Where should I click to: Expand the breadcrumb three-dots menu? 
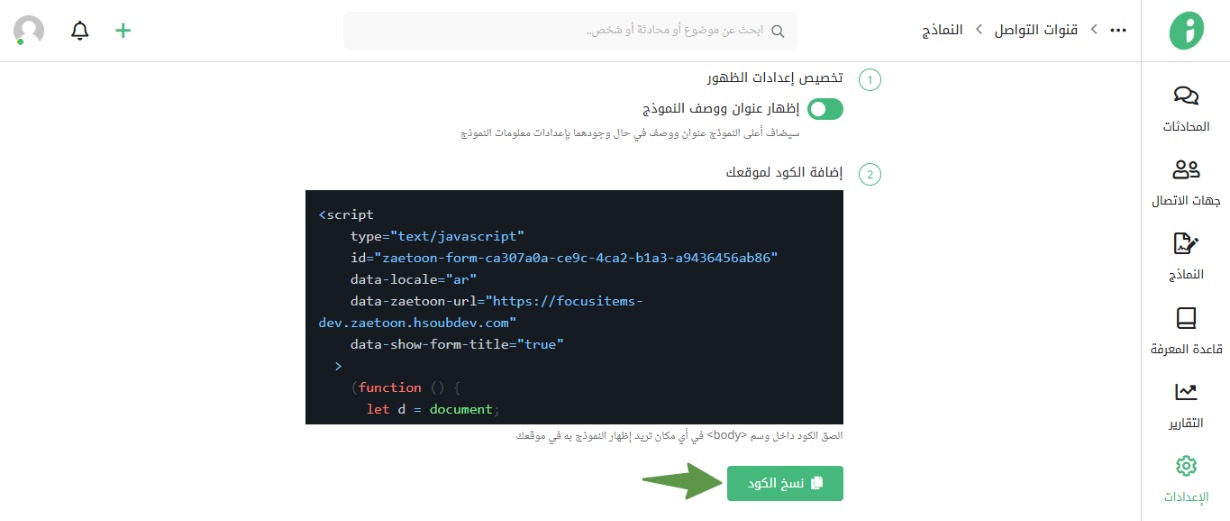[x=1118, y=31]
